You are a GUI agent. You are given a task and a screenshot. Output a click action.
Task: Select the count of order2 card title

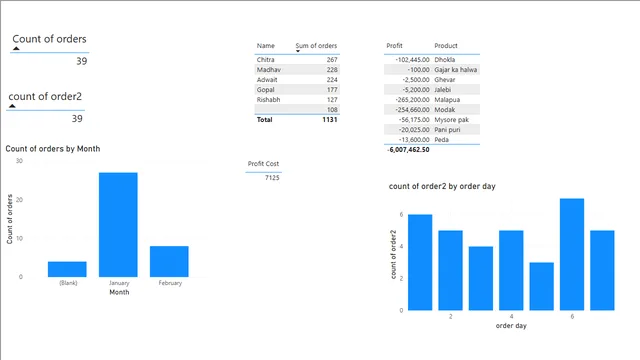tap(45, 97)
